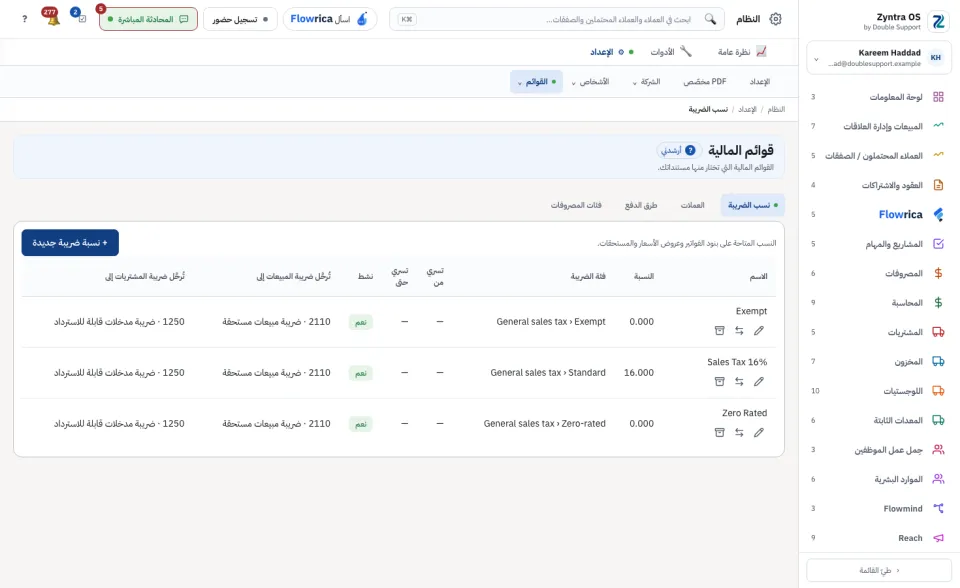Image resolution: width=960 pixels, height=588 pixels.
Task: Open العقود والاشتراكات in sidebar
Action: coord(879,185)
